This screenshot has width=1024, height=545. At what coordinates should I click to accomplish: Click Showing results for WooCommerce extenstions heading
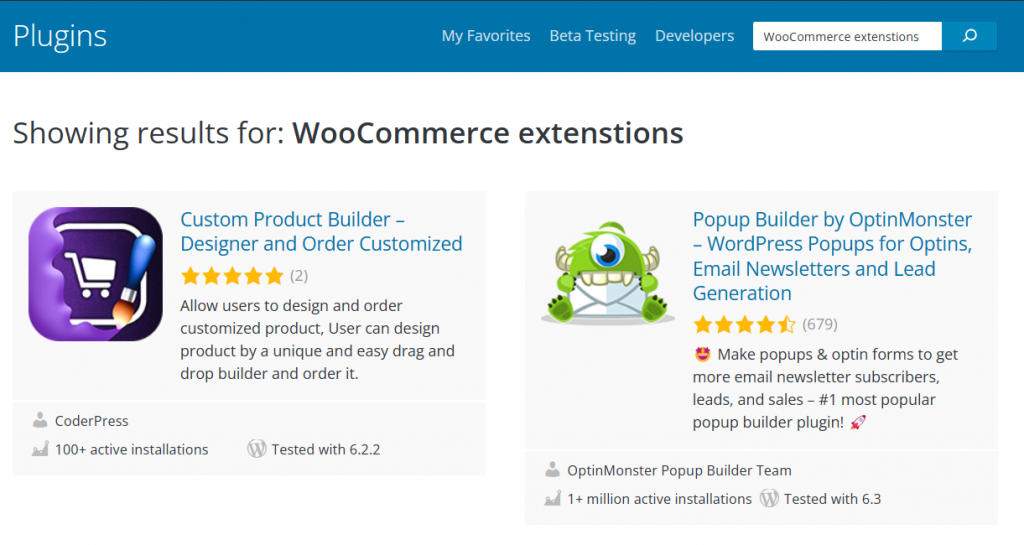[348, 133]
